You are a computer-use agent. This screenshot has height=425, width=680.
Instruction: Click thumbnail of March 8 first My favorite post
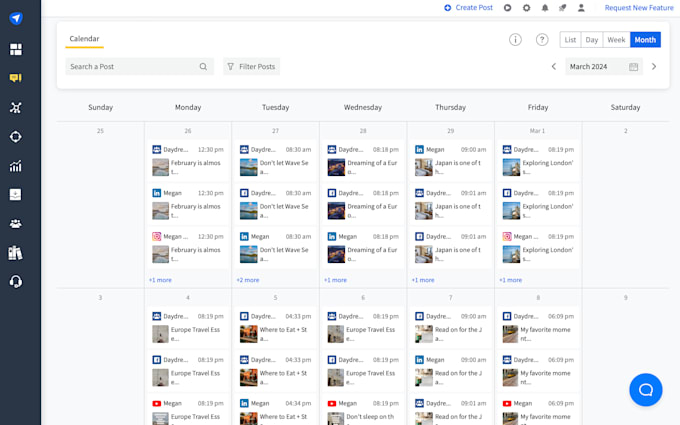pos(510,334)
